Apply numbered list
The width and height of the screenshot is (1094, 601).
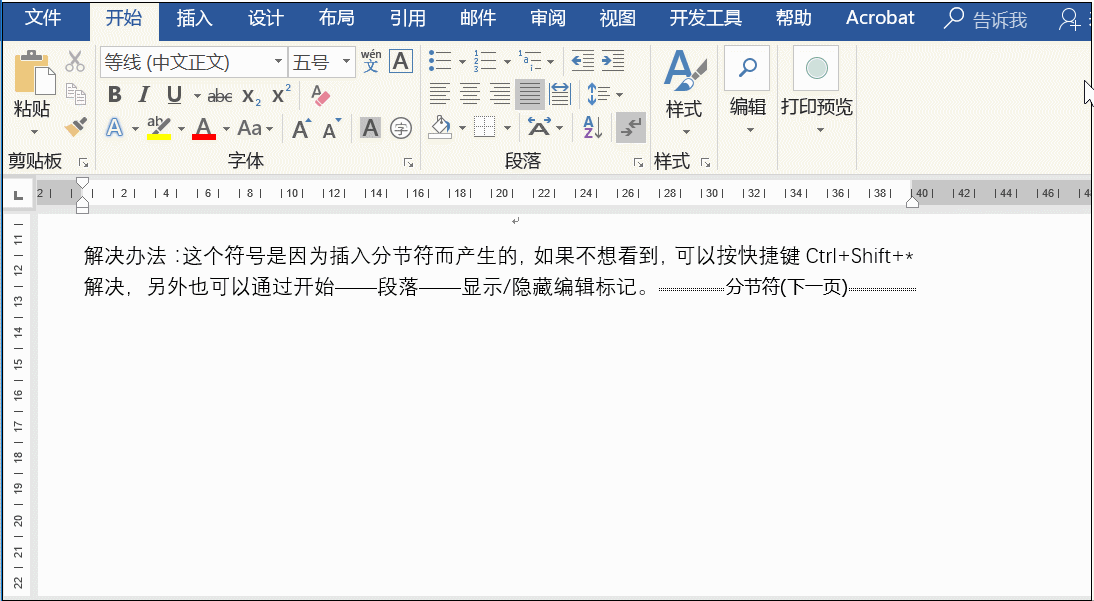point(485,61)
